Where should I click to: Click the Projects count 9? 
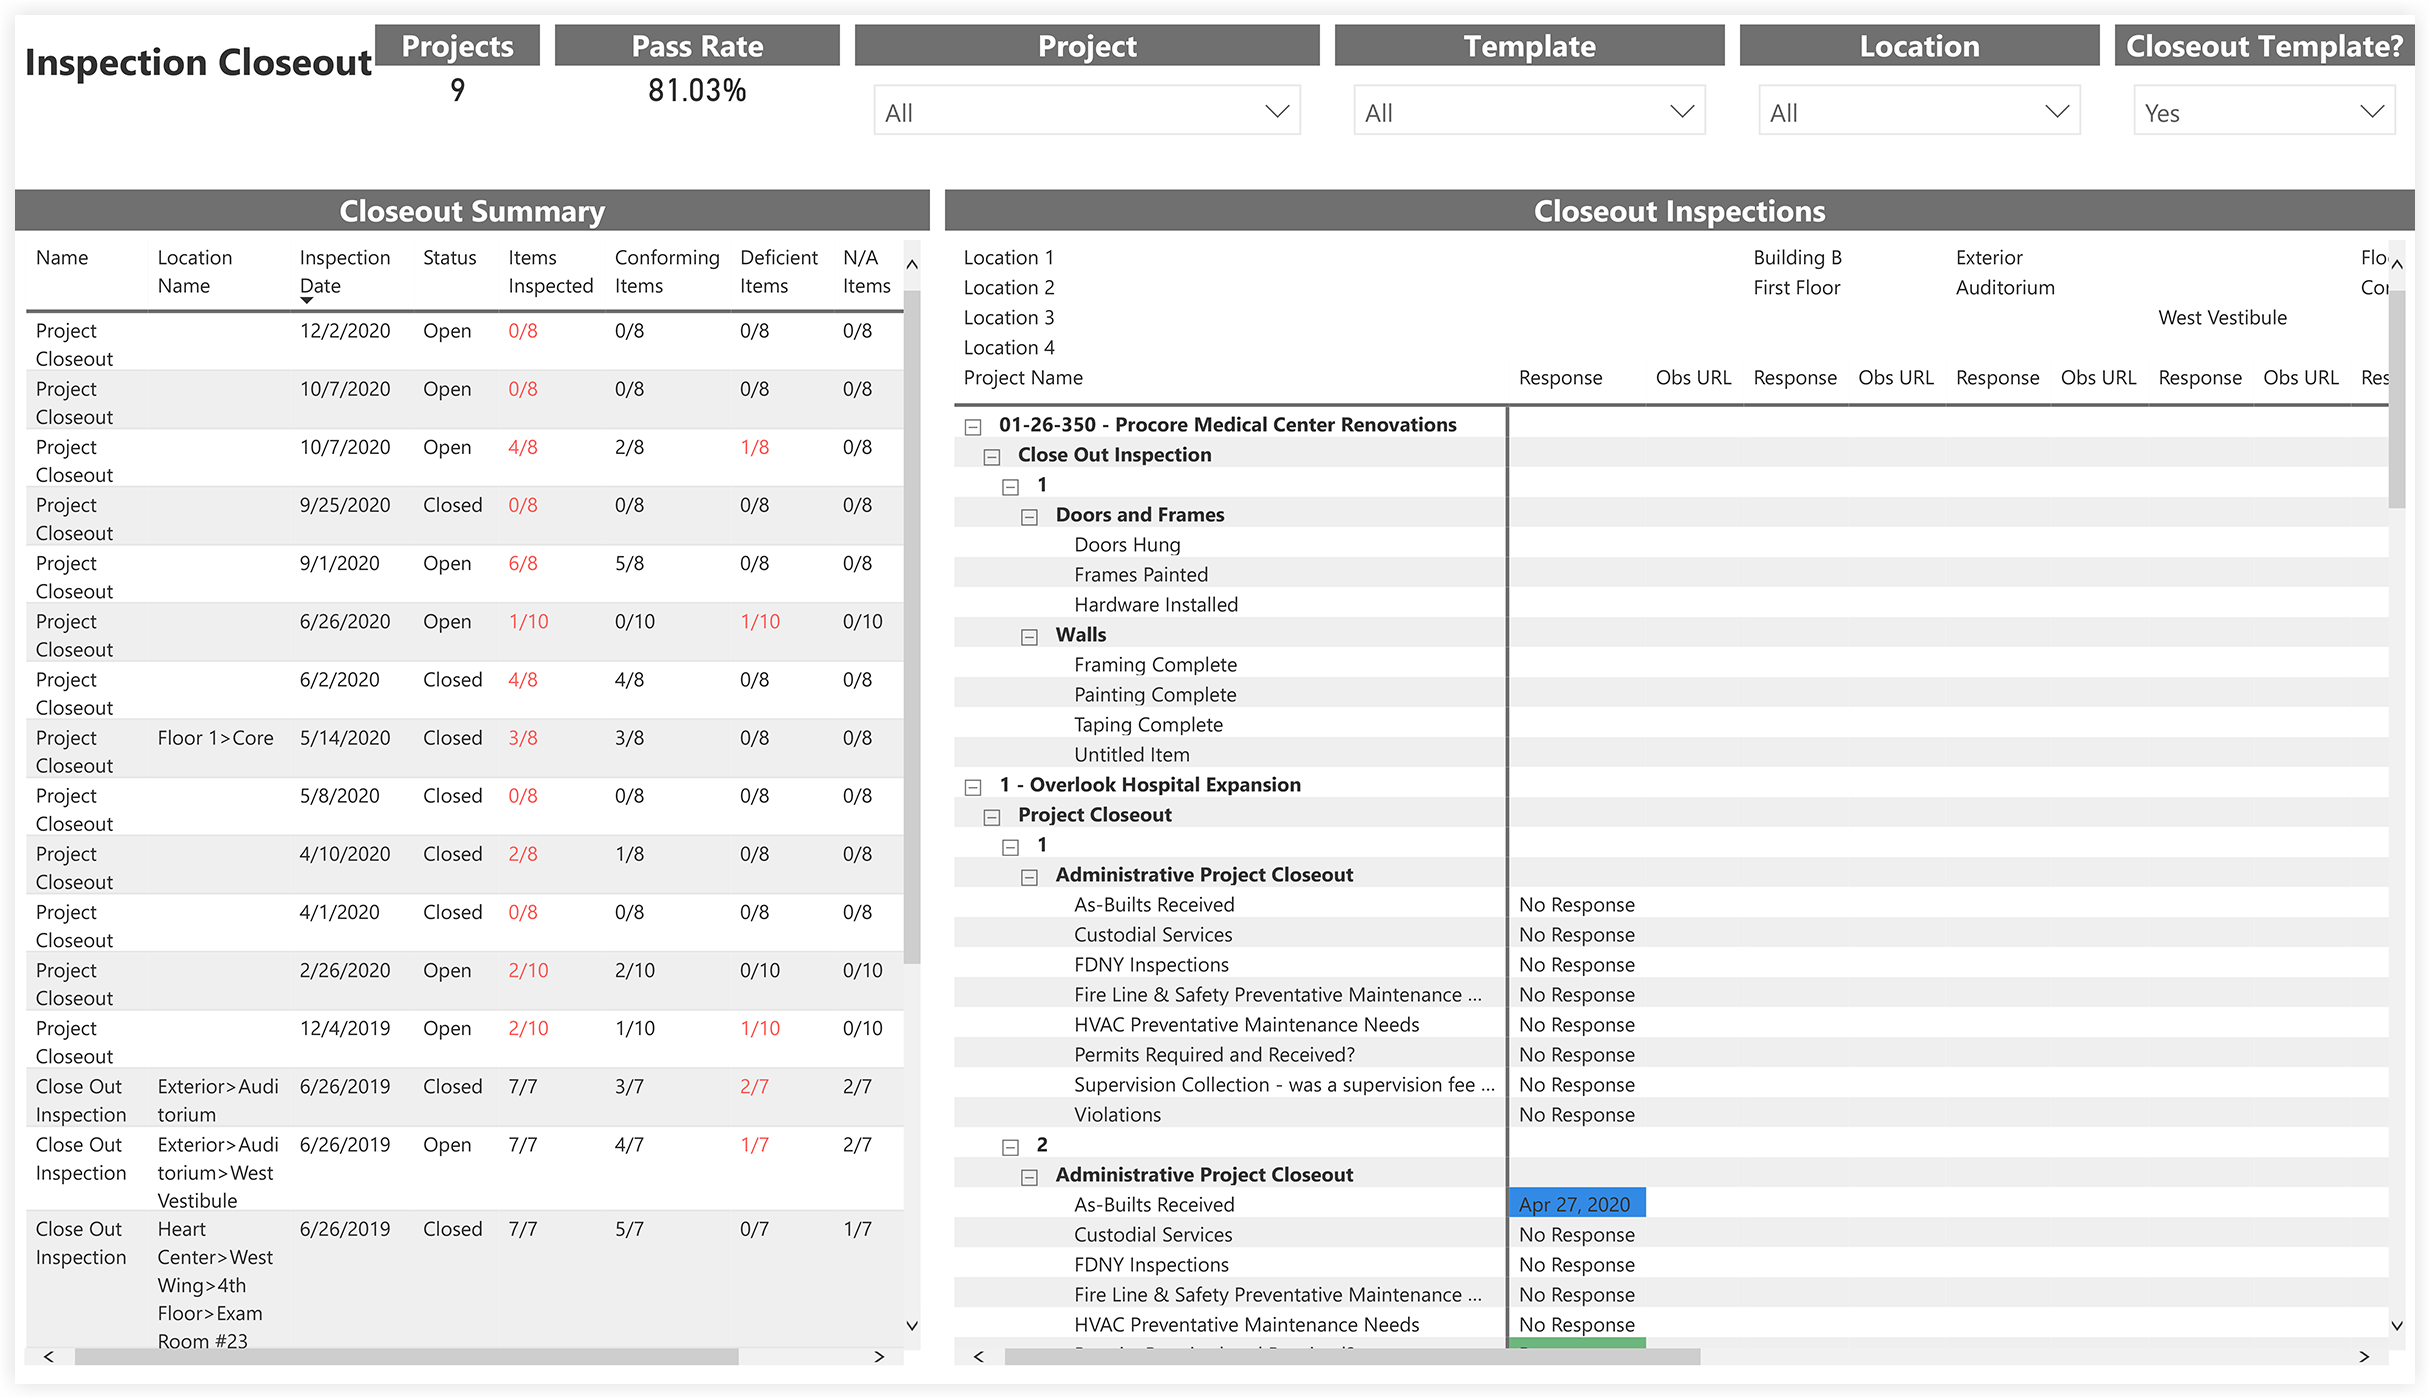[x=457, y=91]
